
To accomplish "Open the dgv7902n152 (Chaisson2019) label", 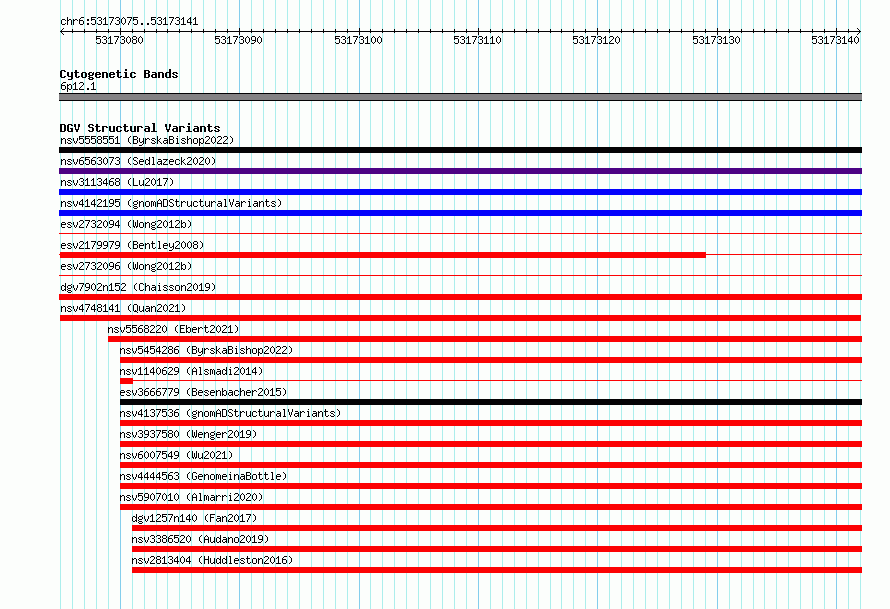I will coord(138,287).
